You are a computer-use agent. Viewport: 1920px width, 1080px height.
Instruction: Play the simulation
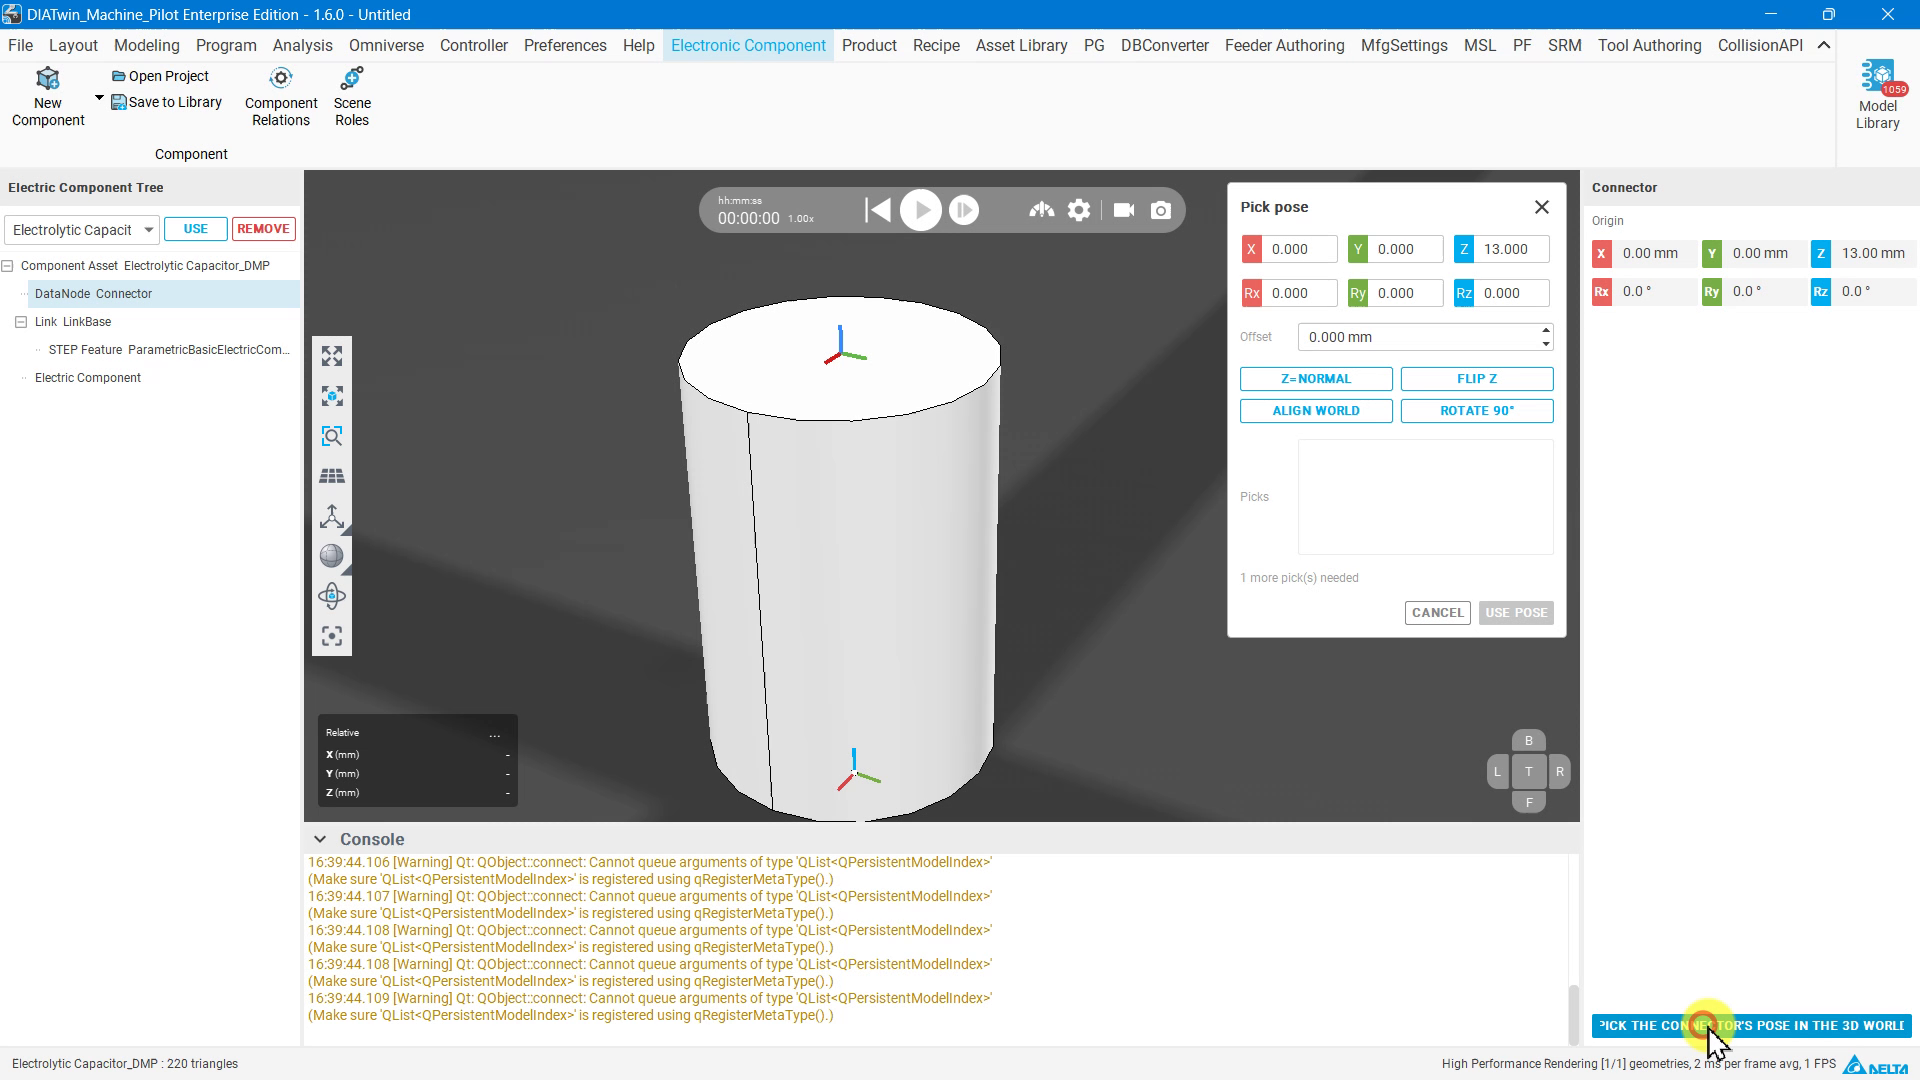coord(921,210)
